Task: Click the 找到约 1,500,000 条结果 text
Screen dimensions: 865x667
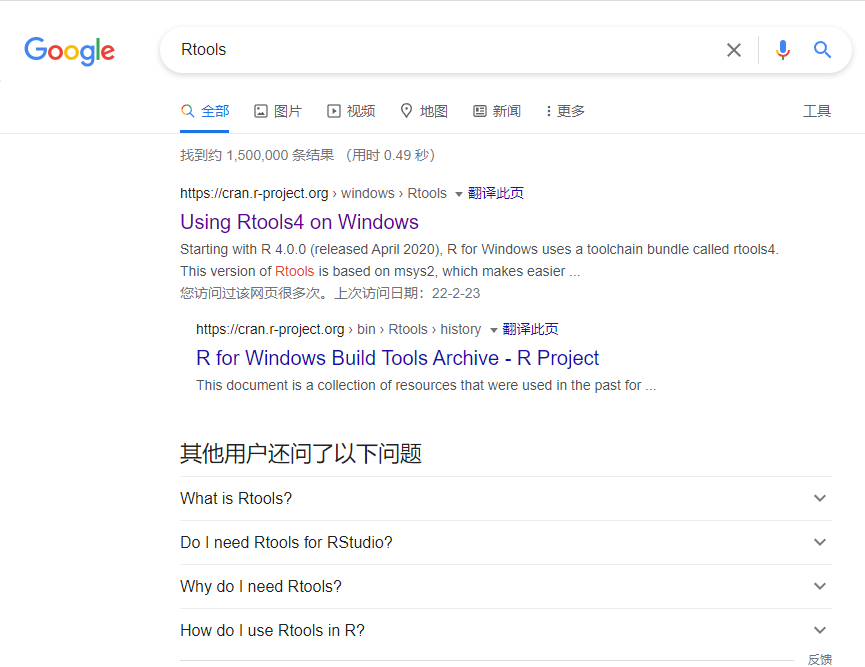Action: point(257,156)
